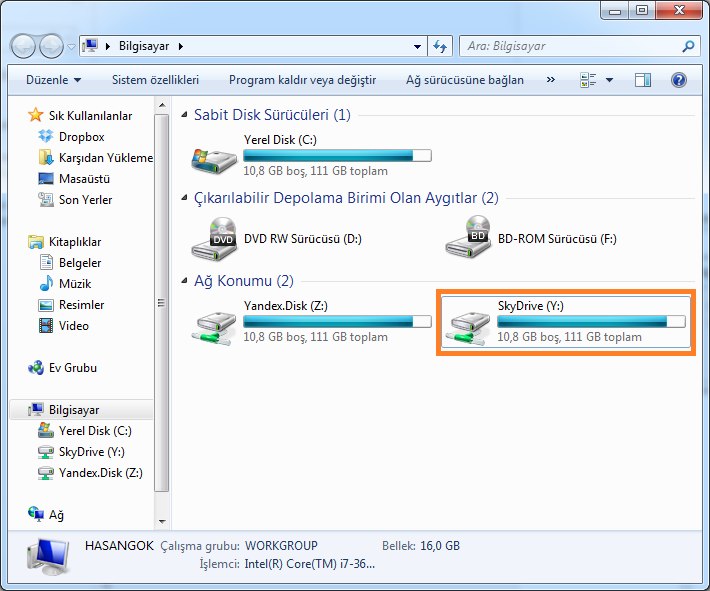Open the Düzenle menu
This screenshot has height=591, width=710.
pyautogui.click(x=53, y=80)
